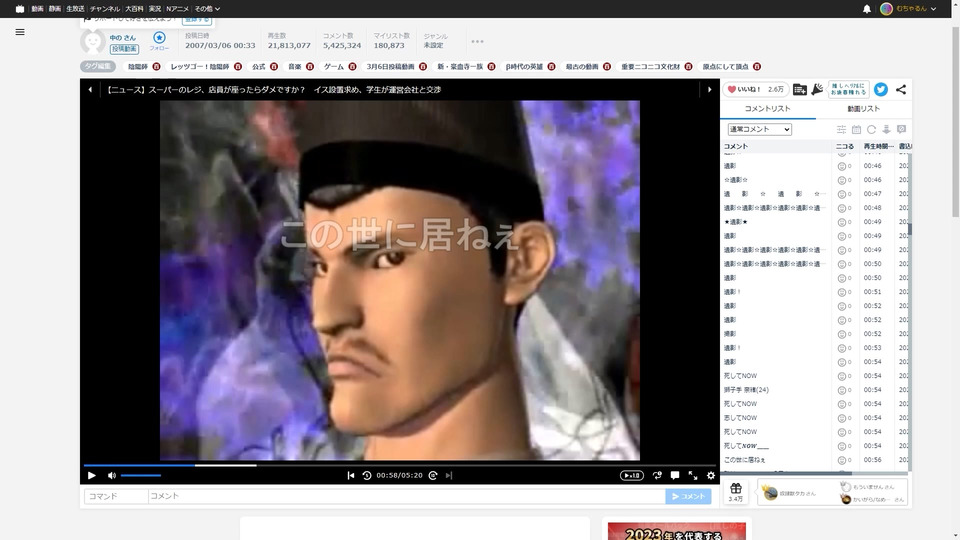Show next news ticker item
This screenshot has width=960, height=540.
click(709, 89)
